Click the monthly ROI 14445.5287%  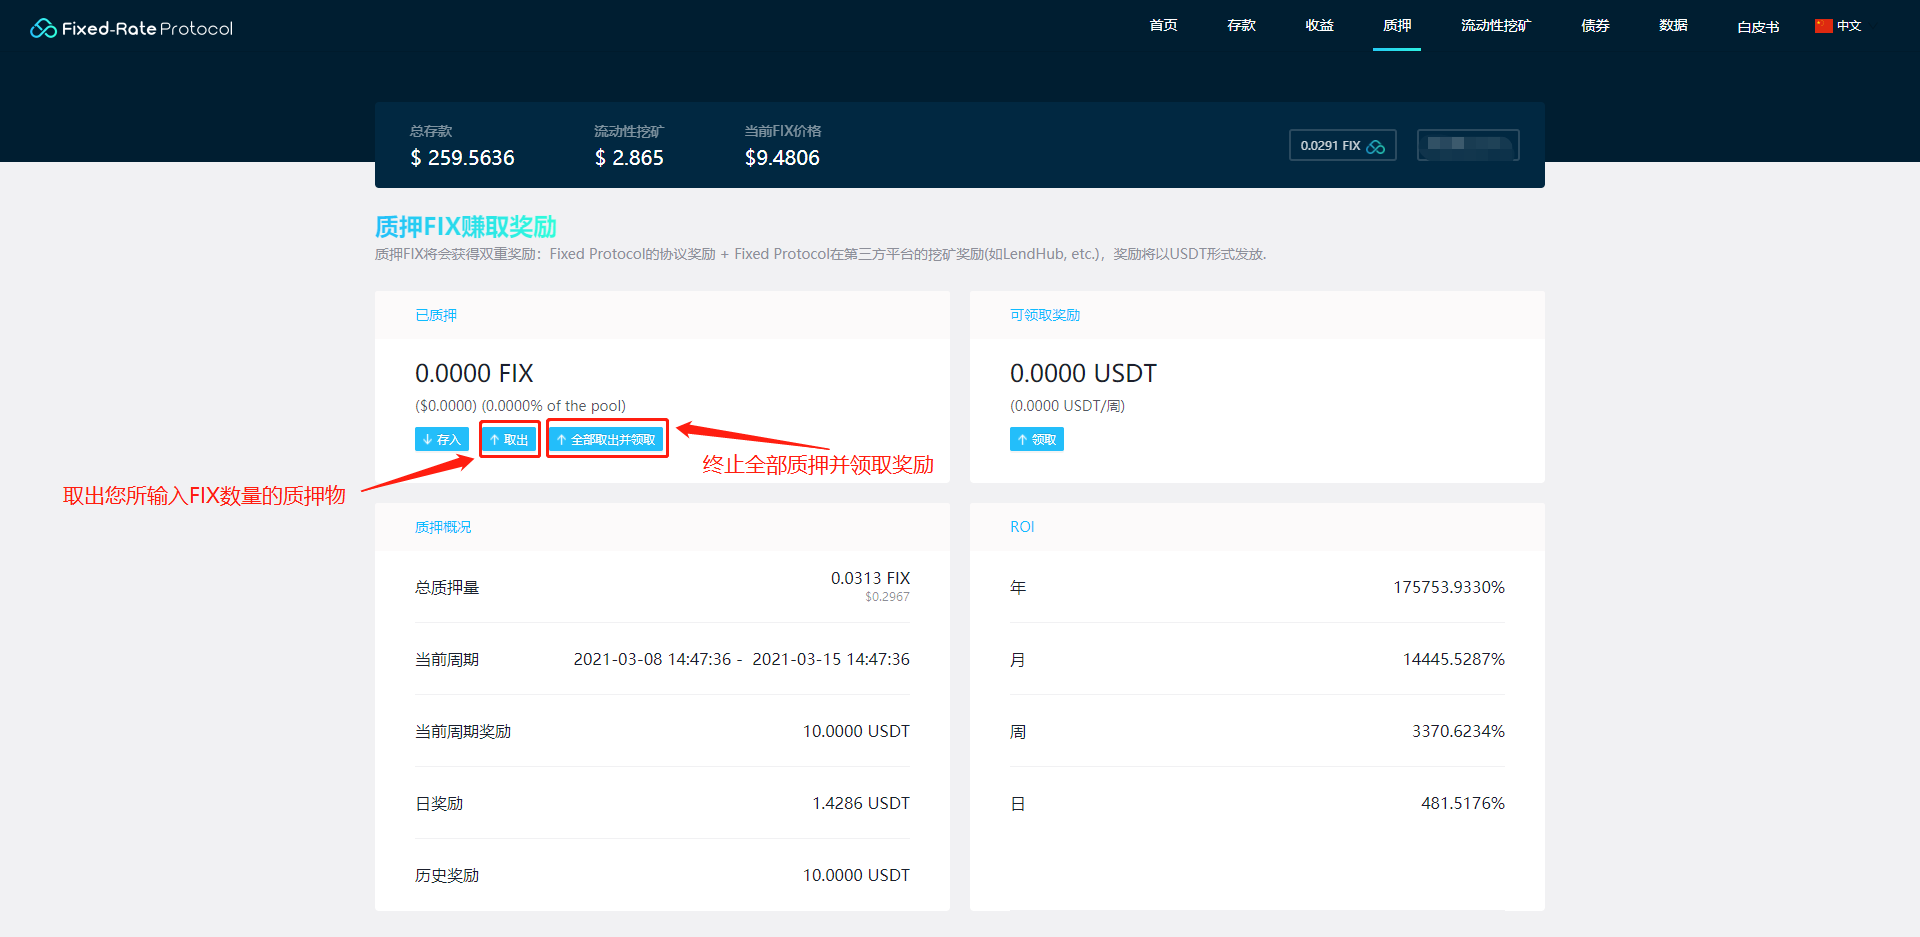(1454, 659)
